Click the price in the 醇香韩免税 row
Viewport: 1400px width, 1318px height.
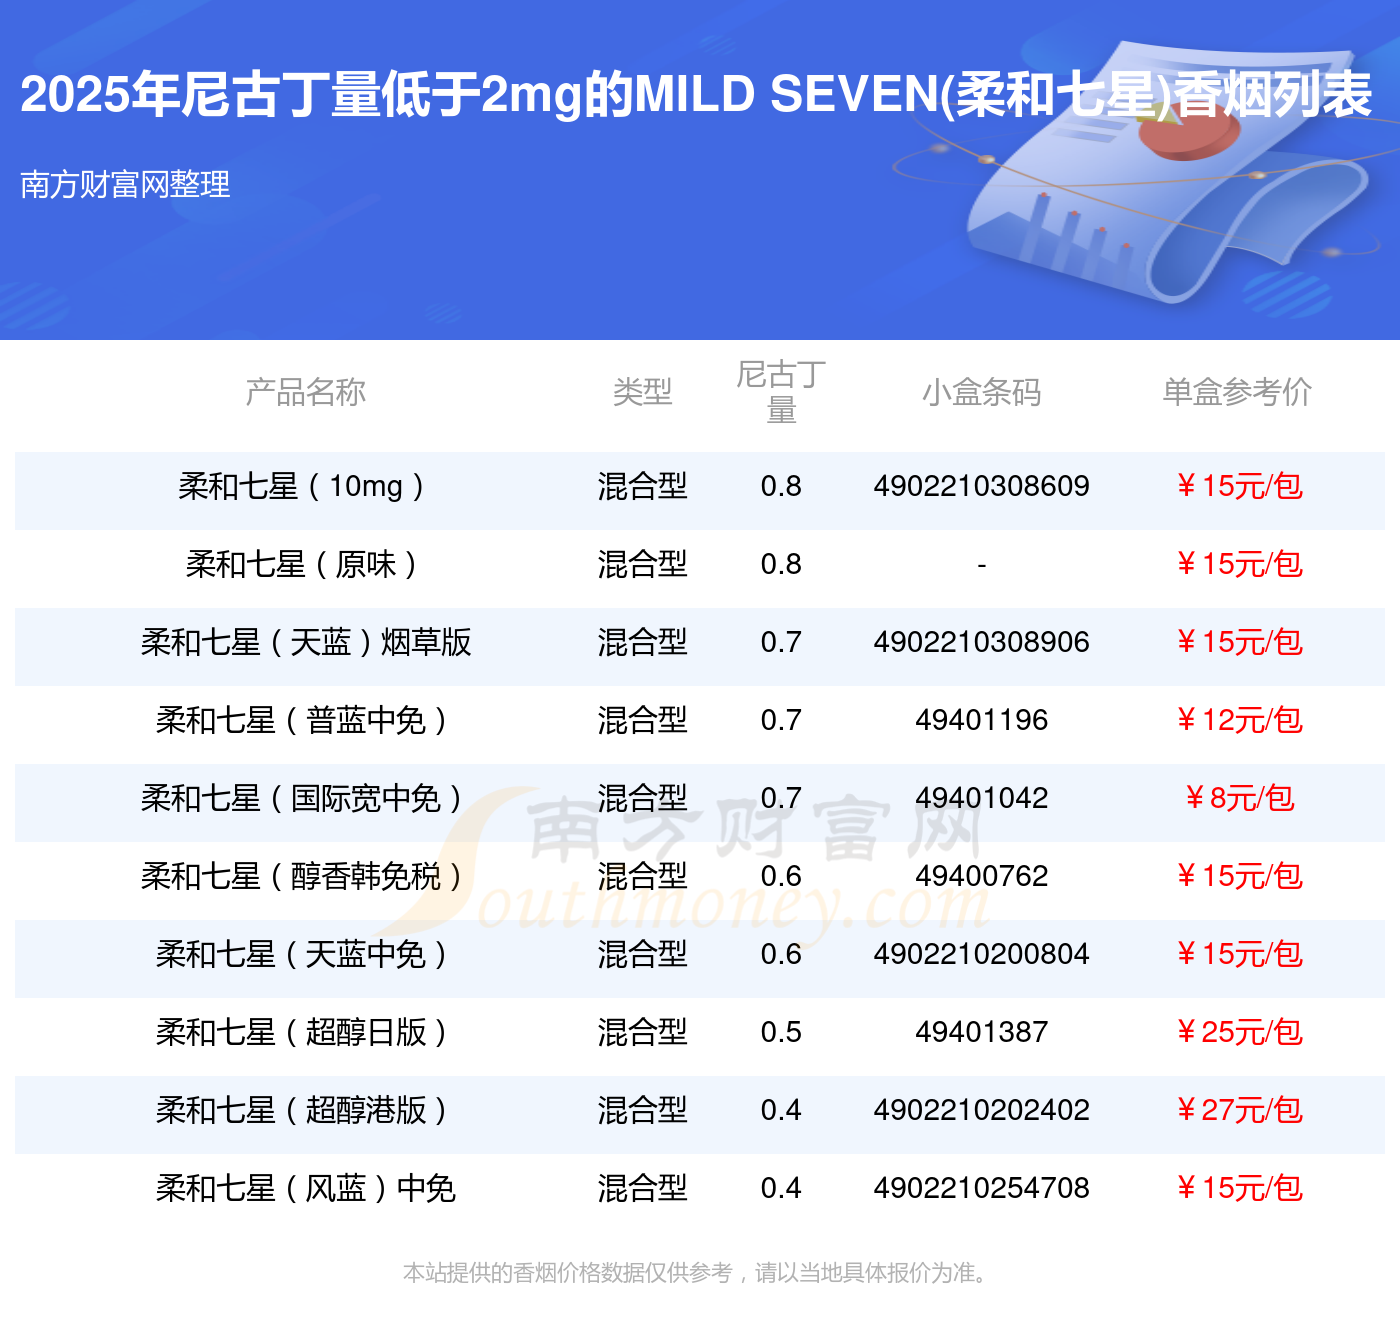1238,876
